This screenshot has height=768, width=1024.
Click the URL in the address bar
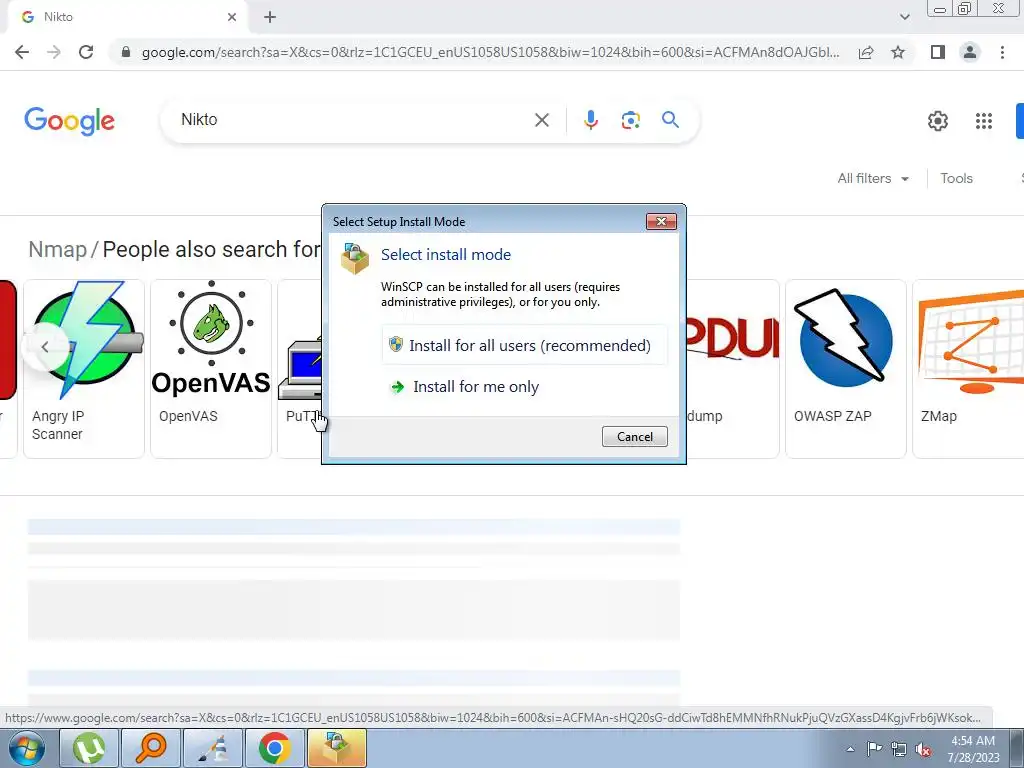click(x=490, y=52)
